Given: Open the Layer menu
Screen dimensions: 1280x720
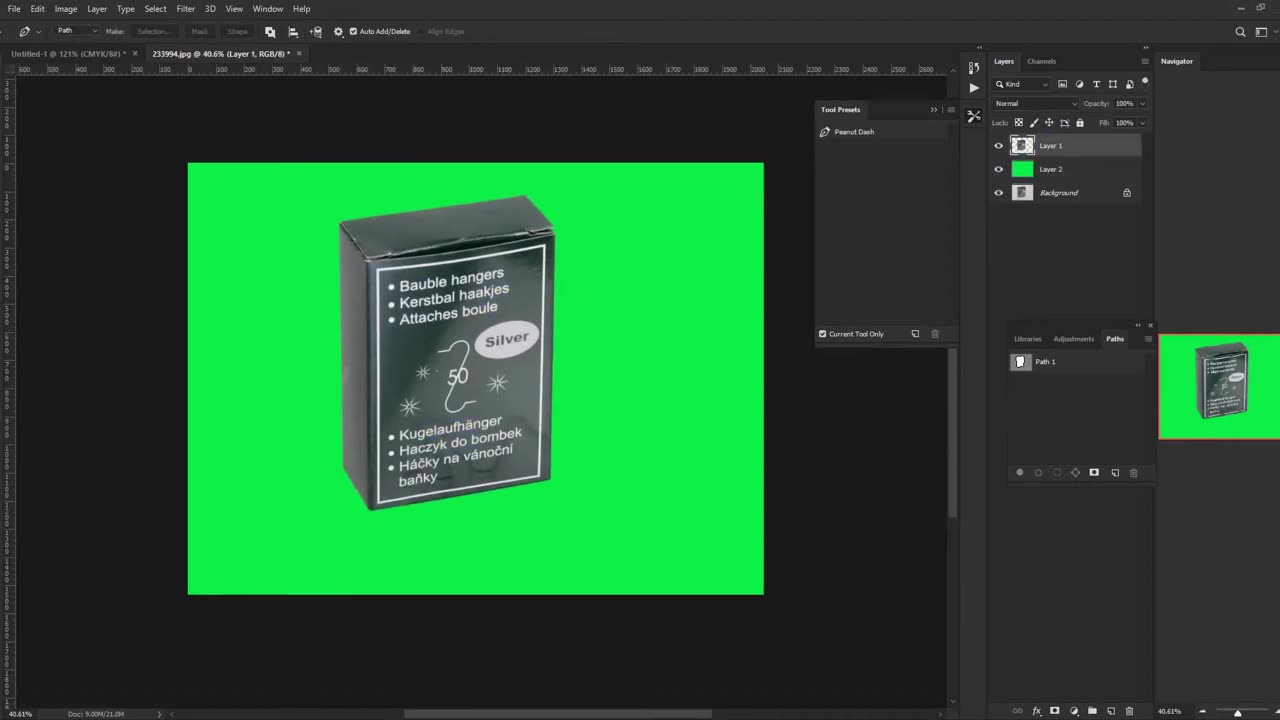Looking at the screenshot, I should 97,9.
